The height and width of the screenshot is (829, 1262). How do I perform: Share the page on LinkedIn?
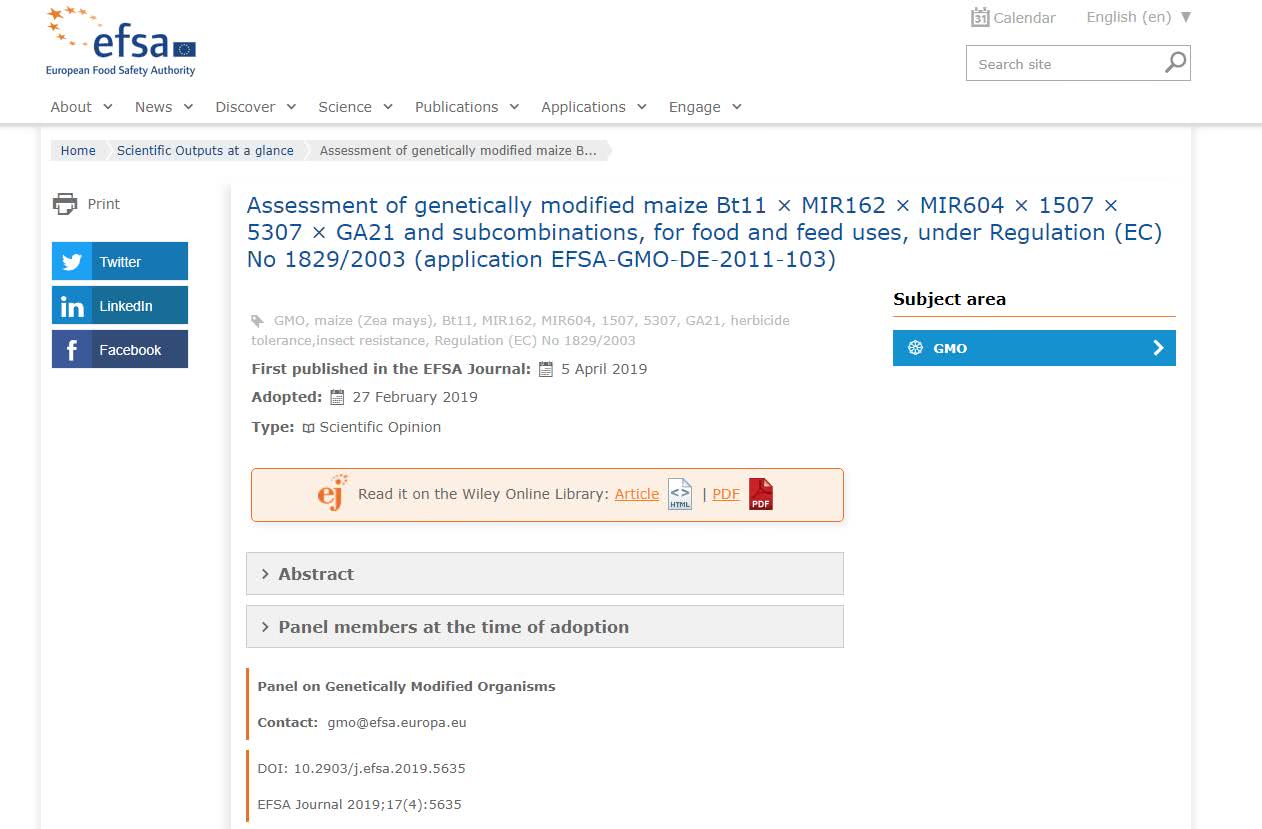tap(120, 306)
